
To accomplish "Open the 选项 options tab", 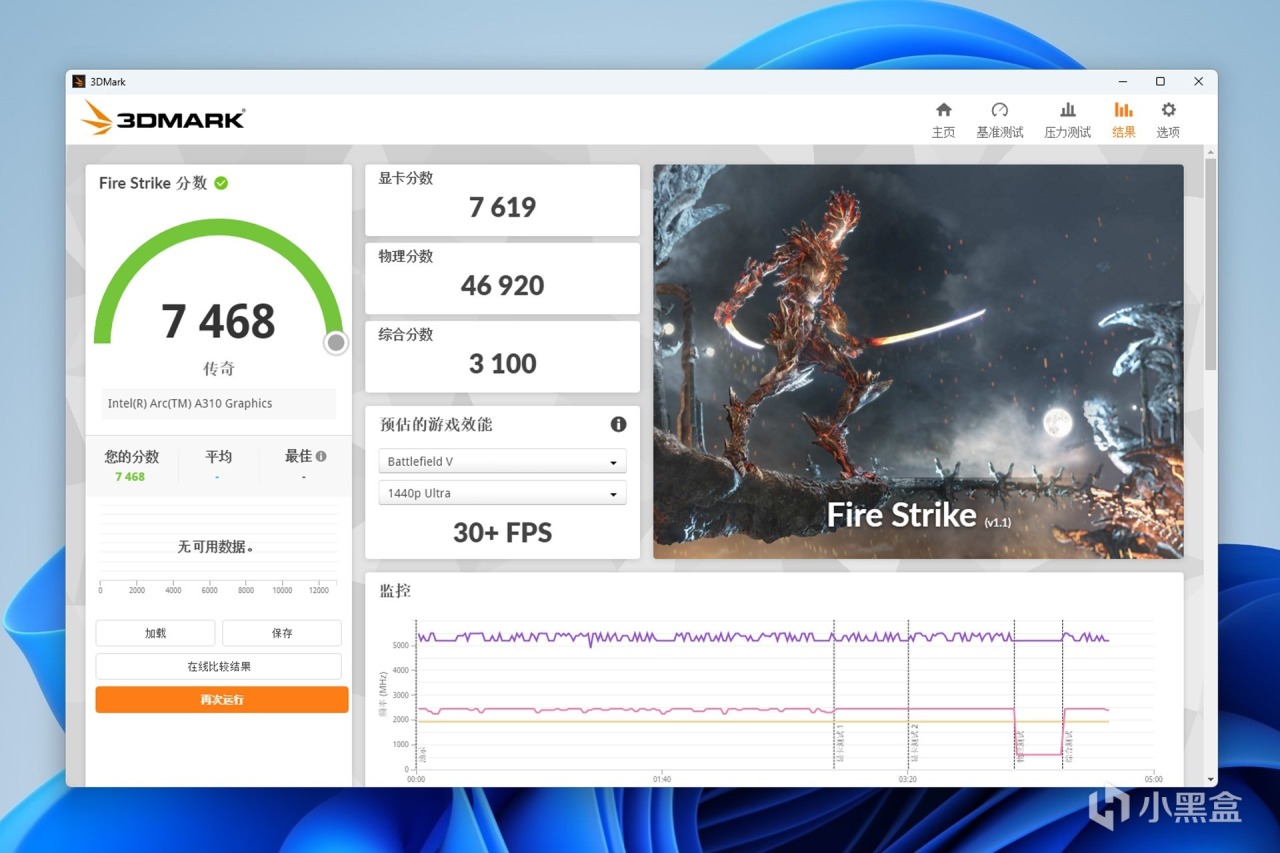I will click(x=1168, y=120).
